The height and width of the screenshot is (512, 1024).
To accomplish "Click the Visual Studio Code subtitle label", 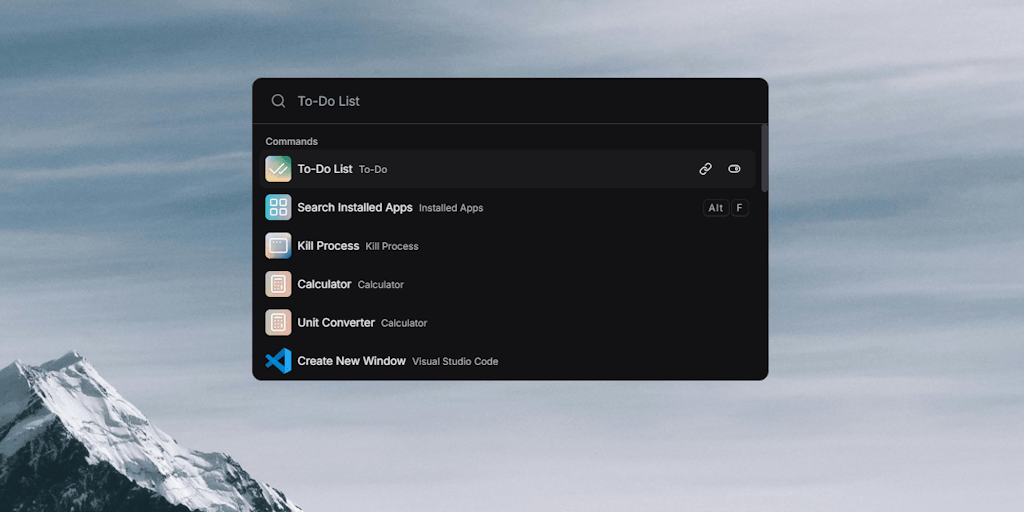I will coord(455,361).
